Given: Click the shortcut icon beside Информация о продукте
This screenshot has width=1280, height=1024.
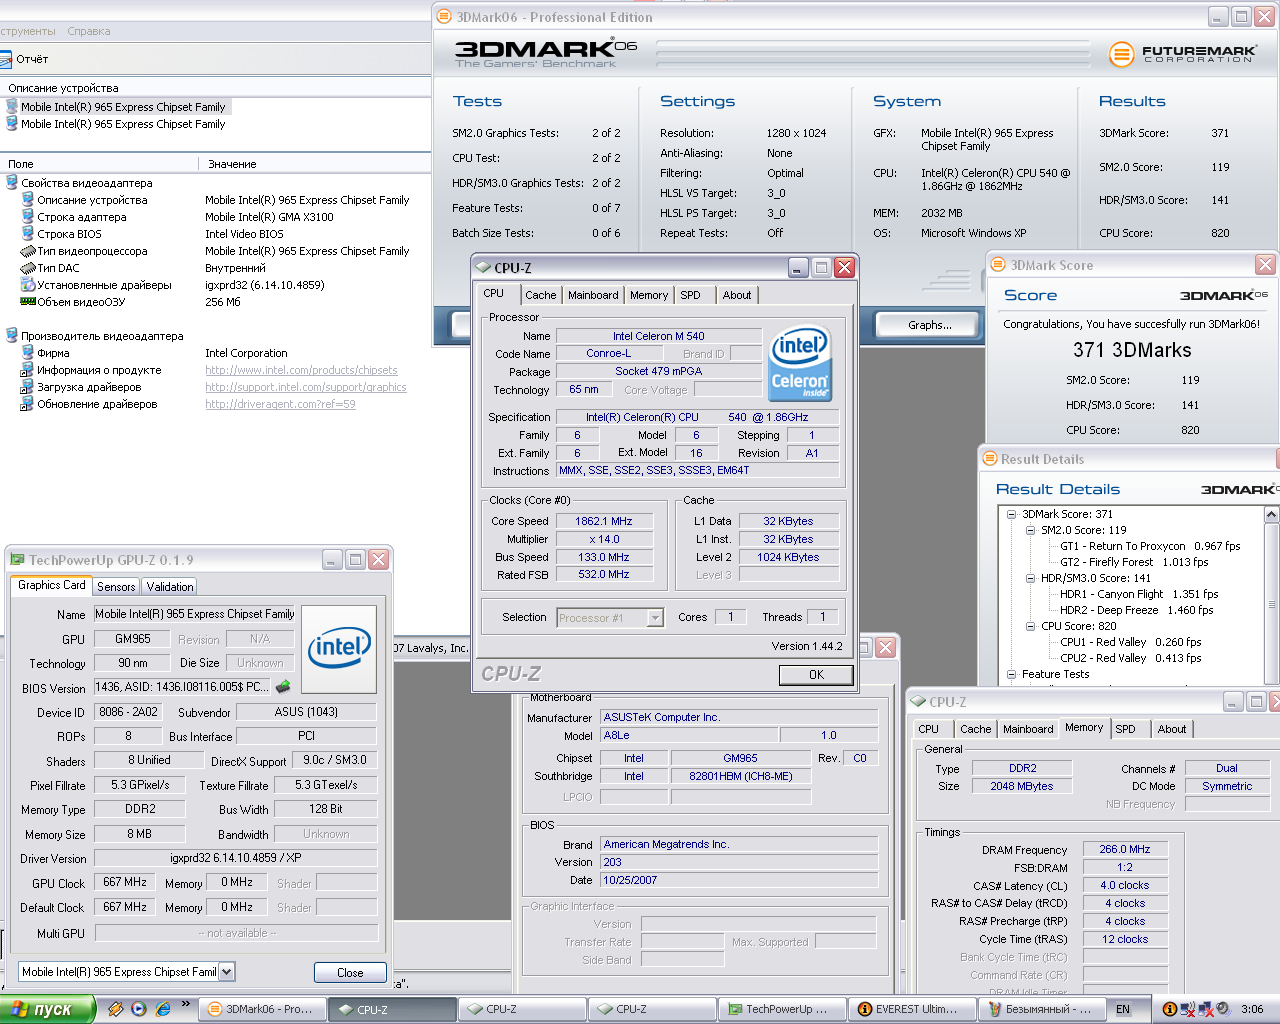Looking at the screenshot, I should coord(28,370).
